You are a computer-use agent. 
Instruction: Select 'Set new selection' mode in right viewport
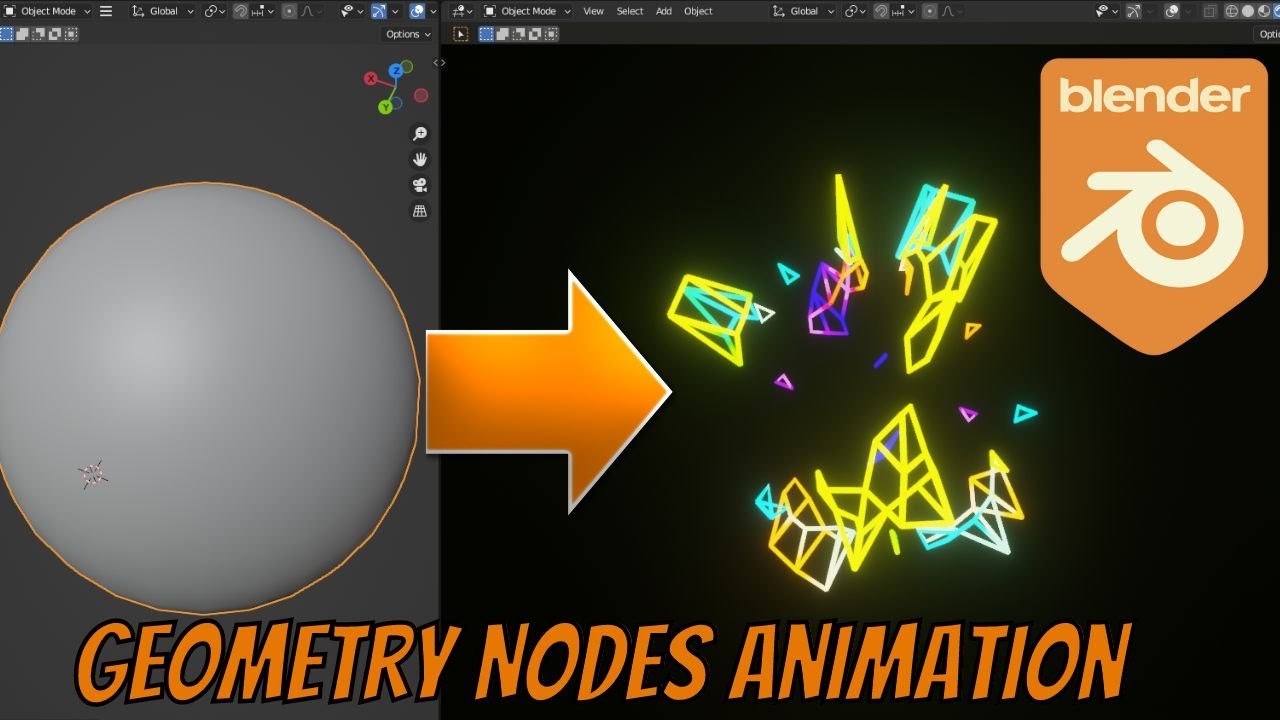[x=486, y=34]
